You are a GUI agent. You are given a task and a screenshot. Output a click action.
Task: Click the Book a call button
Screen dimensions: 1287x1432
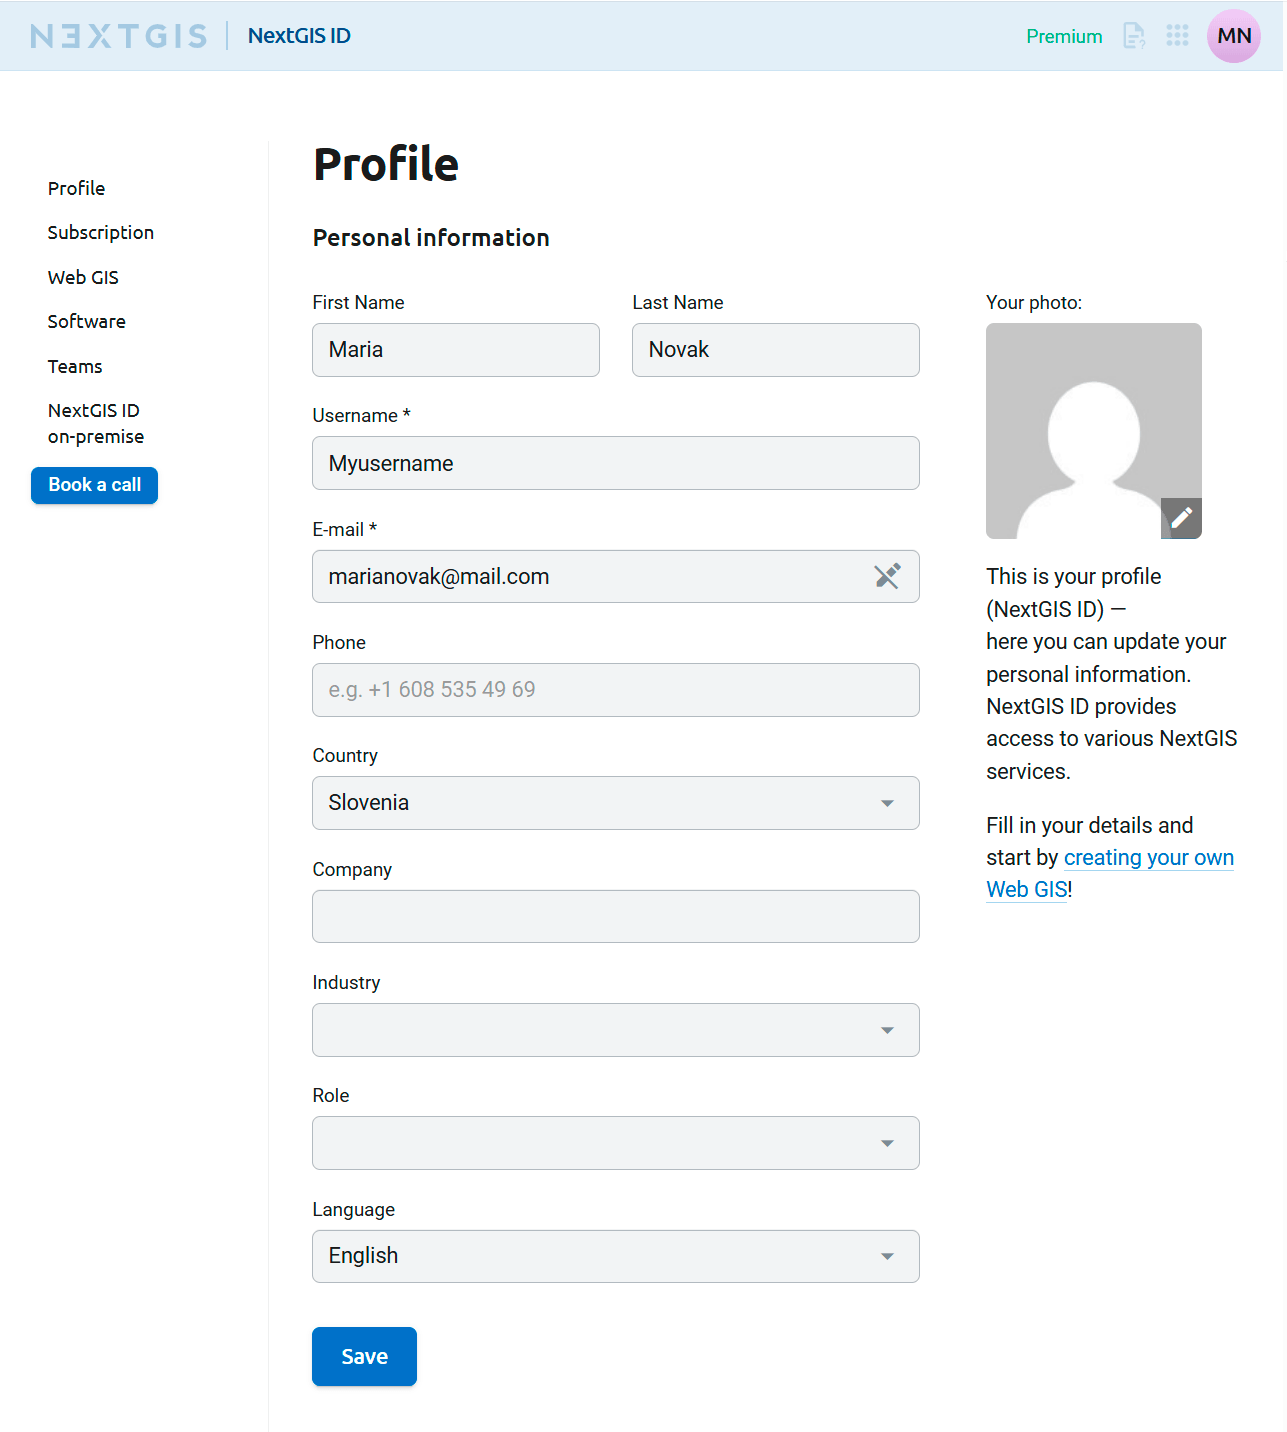coord(95,485)
